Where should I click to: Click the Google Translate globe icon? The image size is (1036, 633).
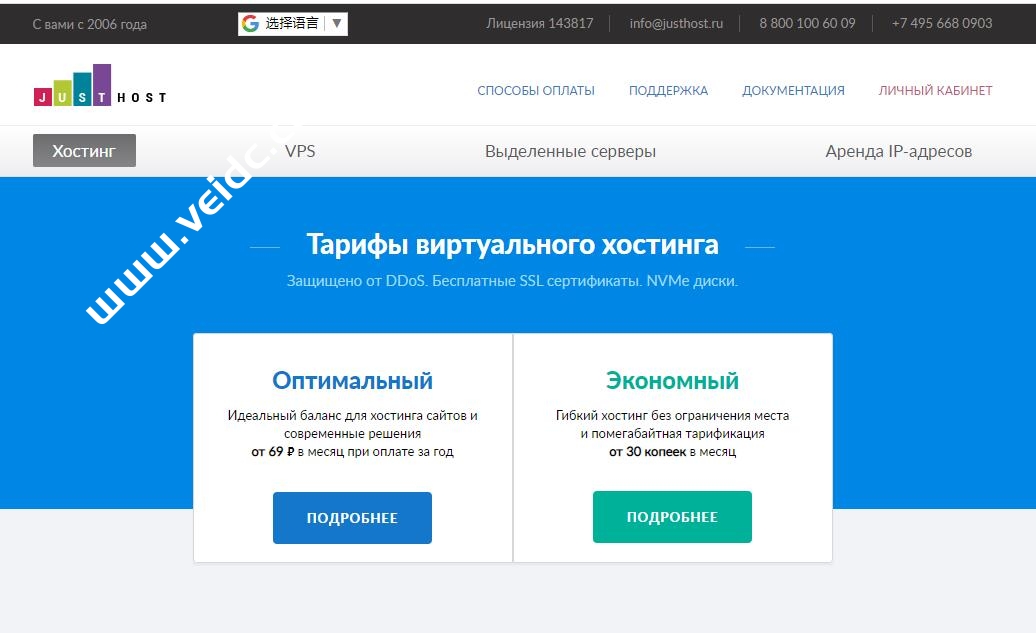[x=251, y=23]
